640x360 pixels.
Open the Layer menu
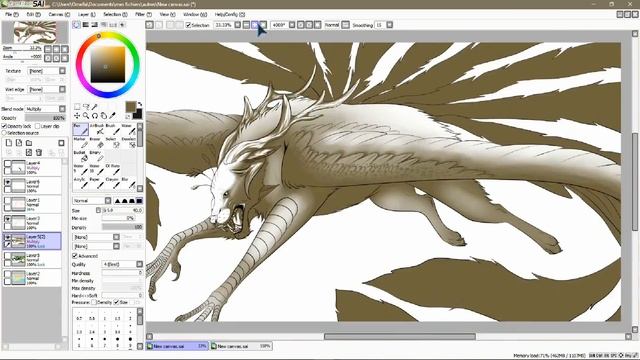[87, 14]
